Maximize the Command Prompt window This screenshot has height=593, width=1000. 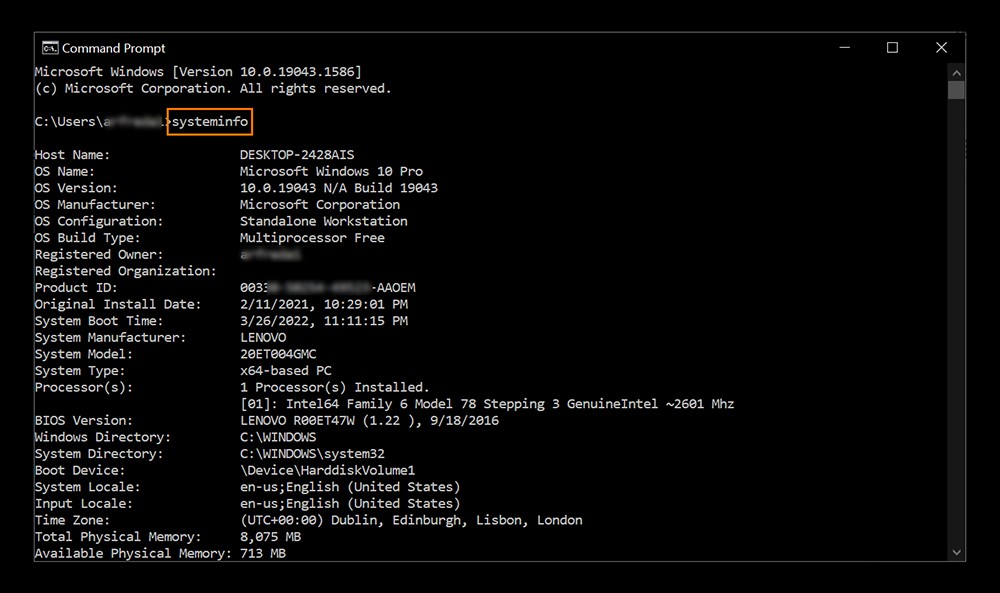[892, 48]
